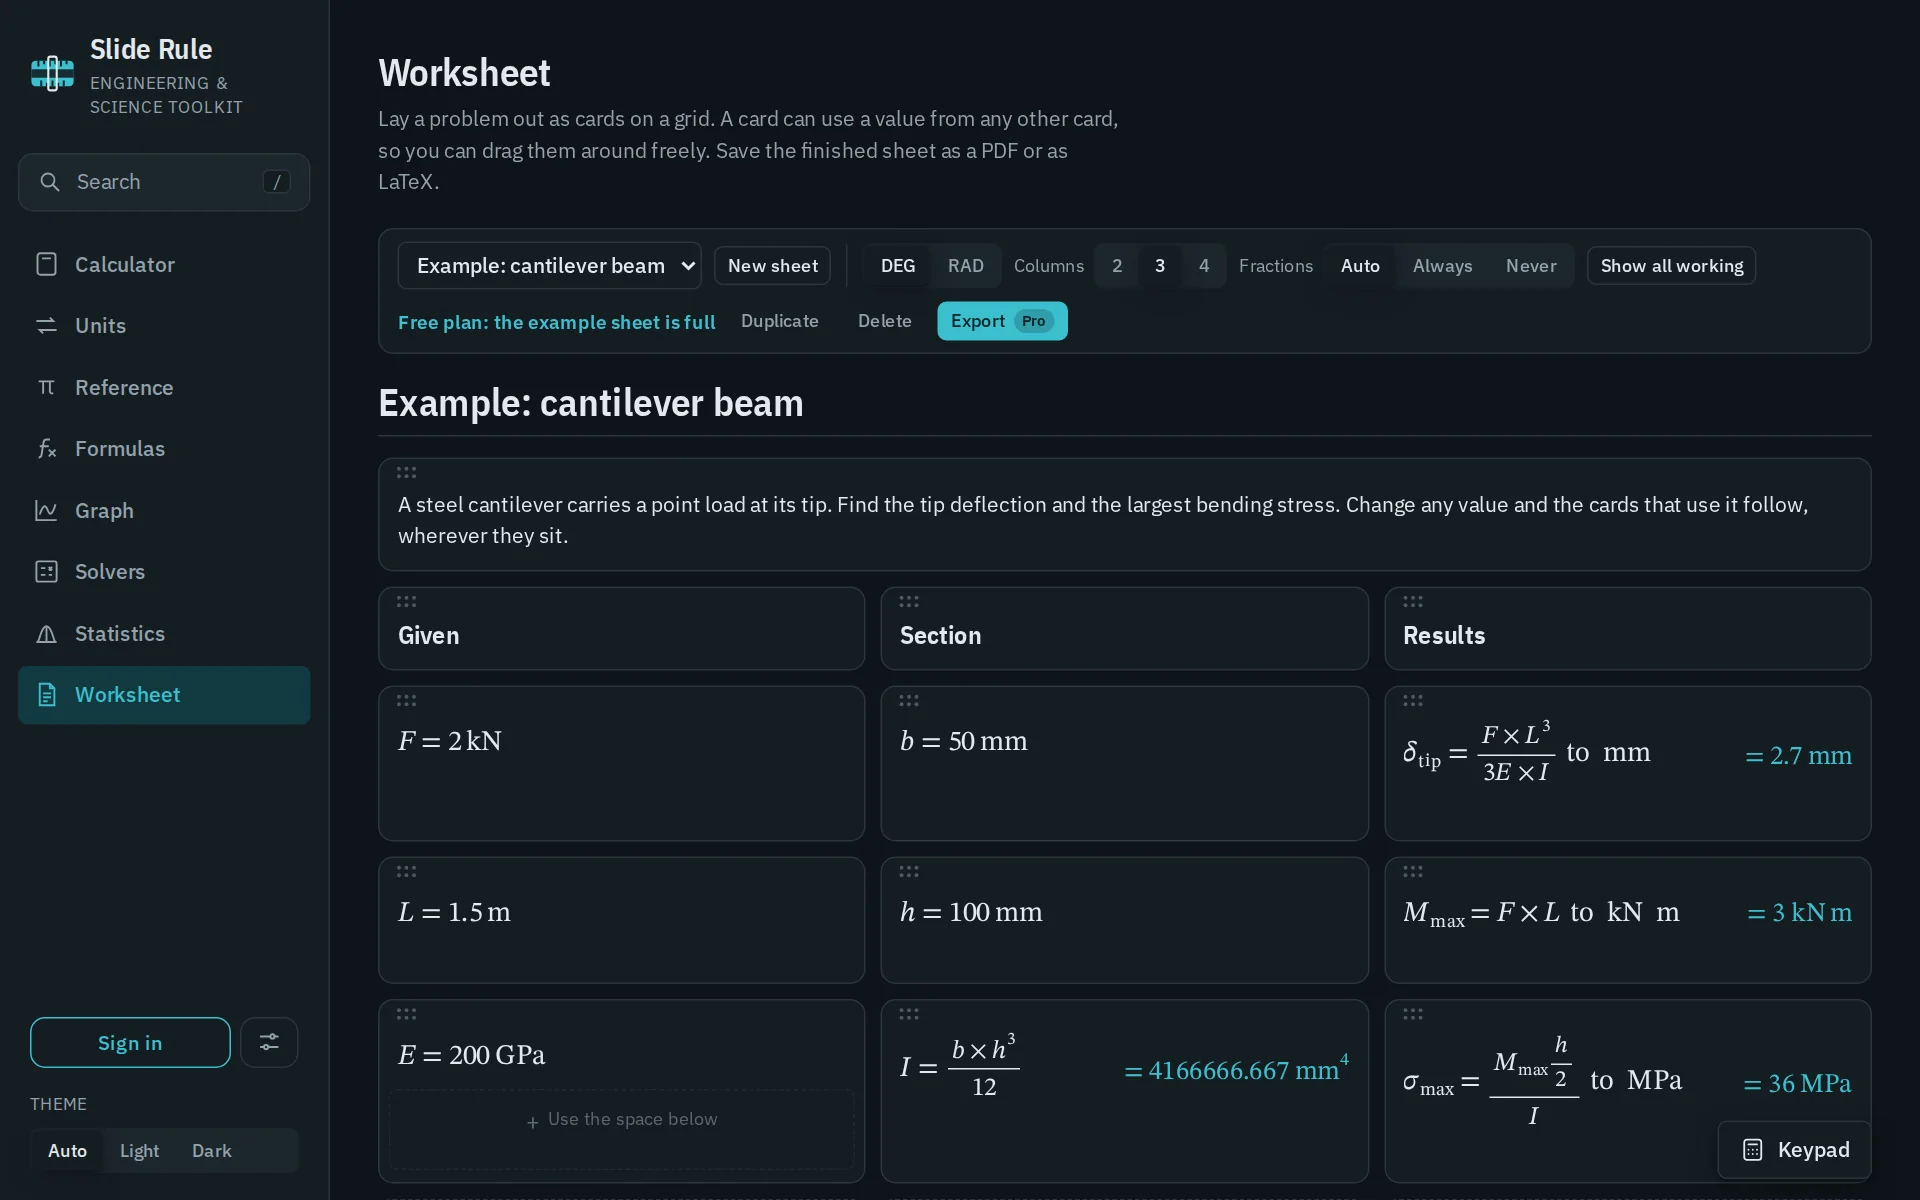Click the Reference pi icon
This screenshot has height=1200, width=1920.
[x=46, y=387]
